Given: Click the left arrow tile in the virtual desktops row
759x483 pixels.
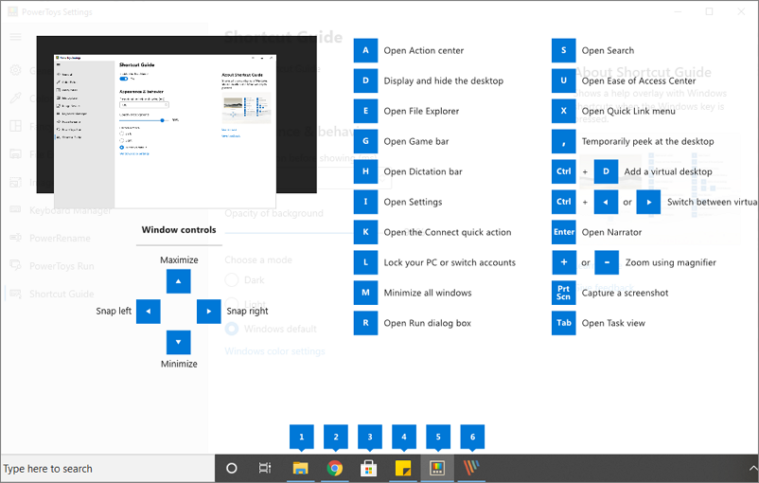Looking at the screenshot, I should pos(606,202).
